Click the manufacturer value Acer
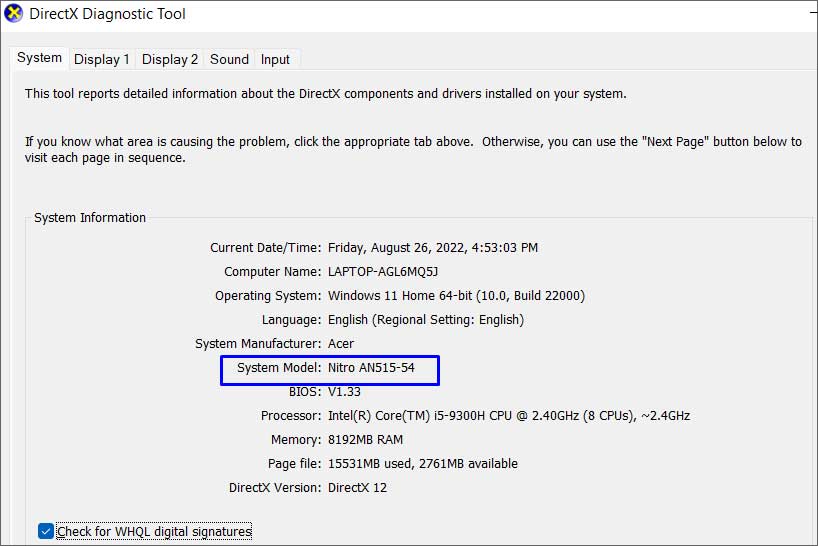Screen dimensions: 818x546 (341, 344)
